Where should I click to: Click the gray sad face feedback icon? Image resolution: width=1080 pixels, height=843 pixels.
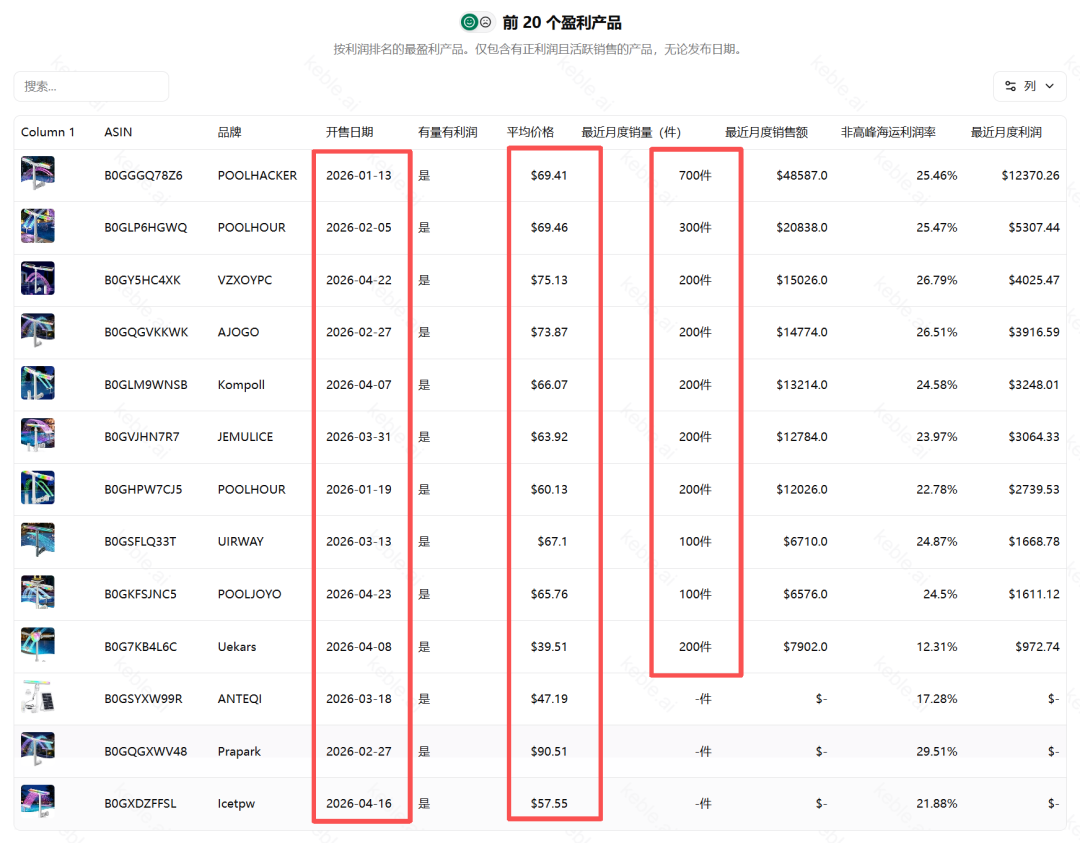coord(486,22)
